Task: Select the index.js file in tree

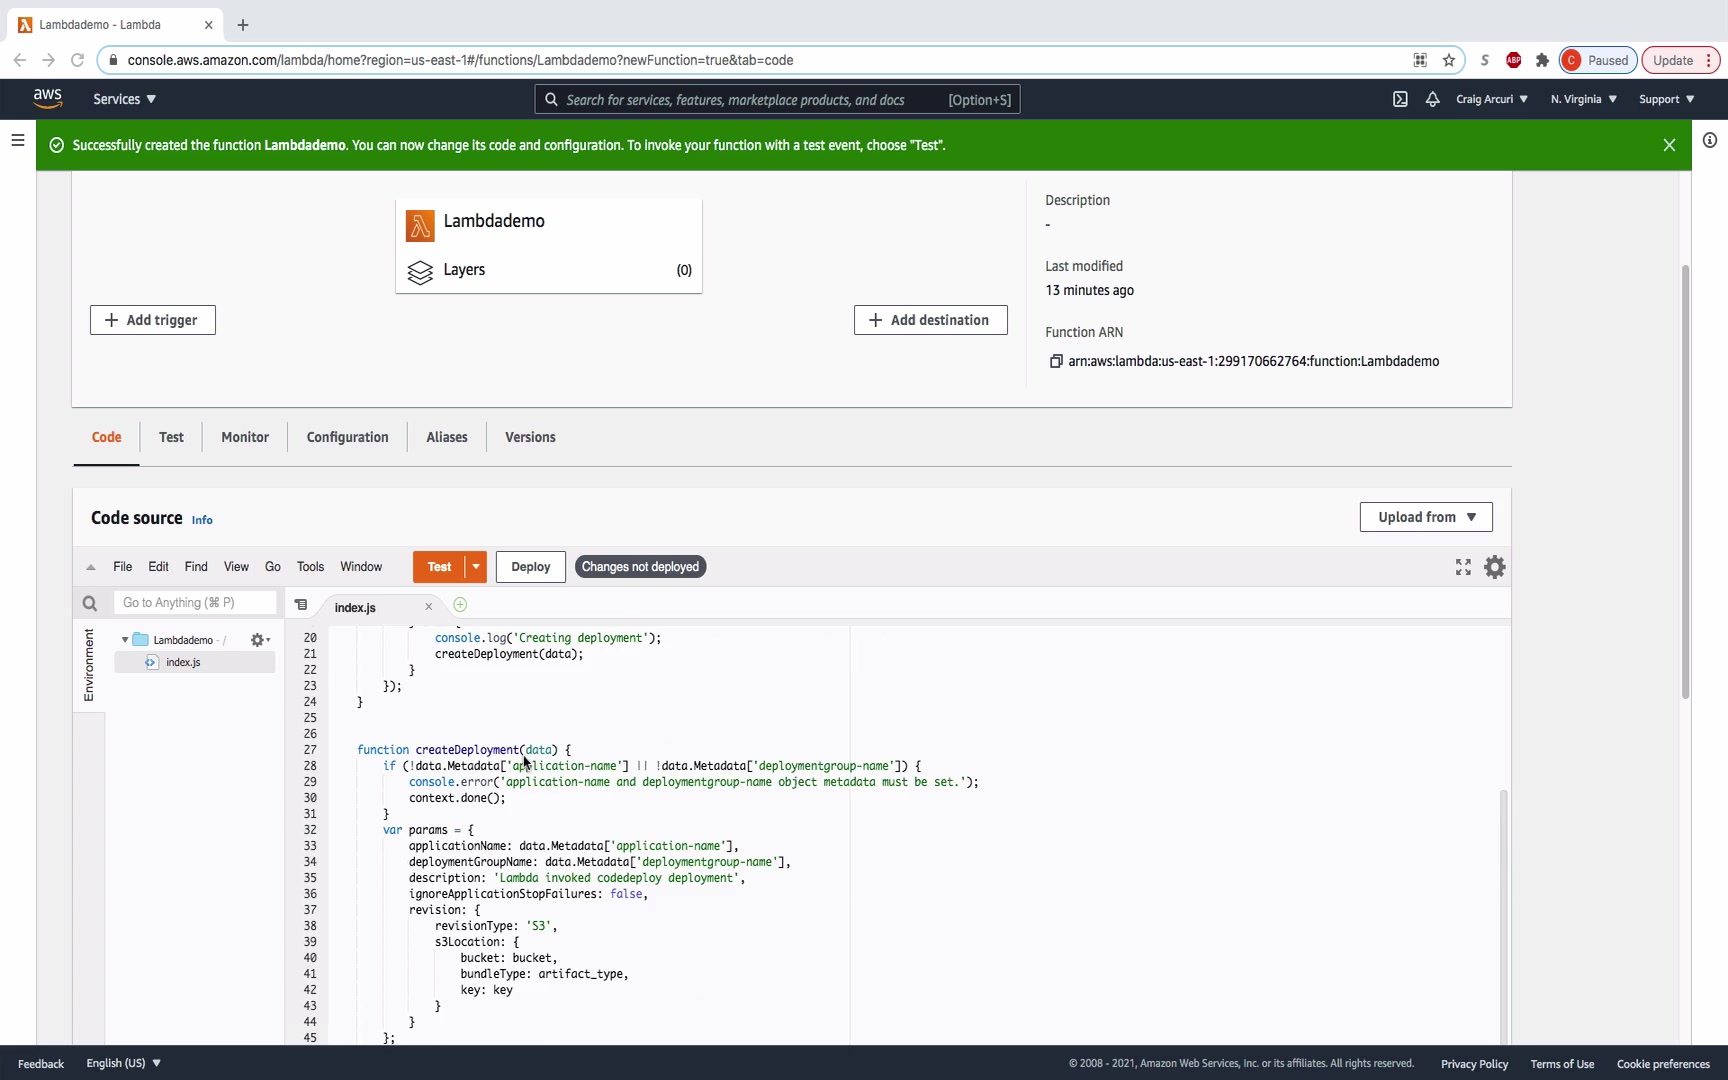Action: tap(195, 662)
